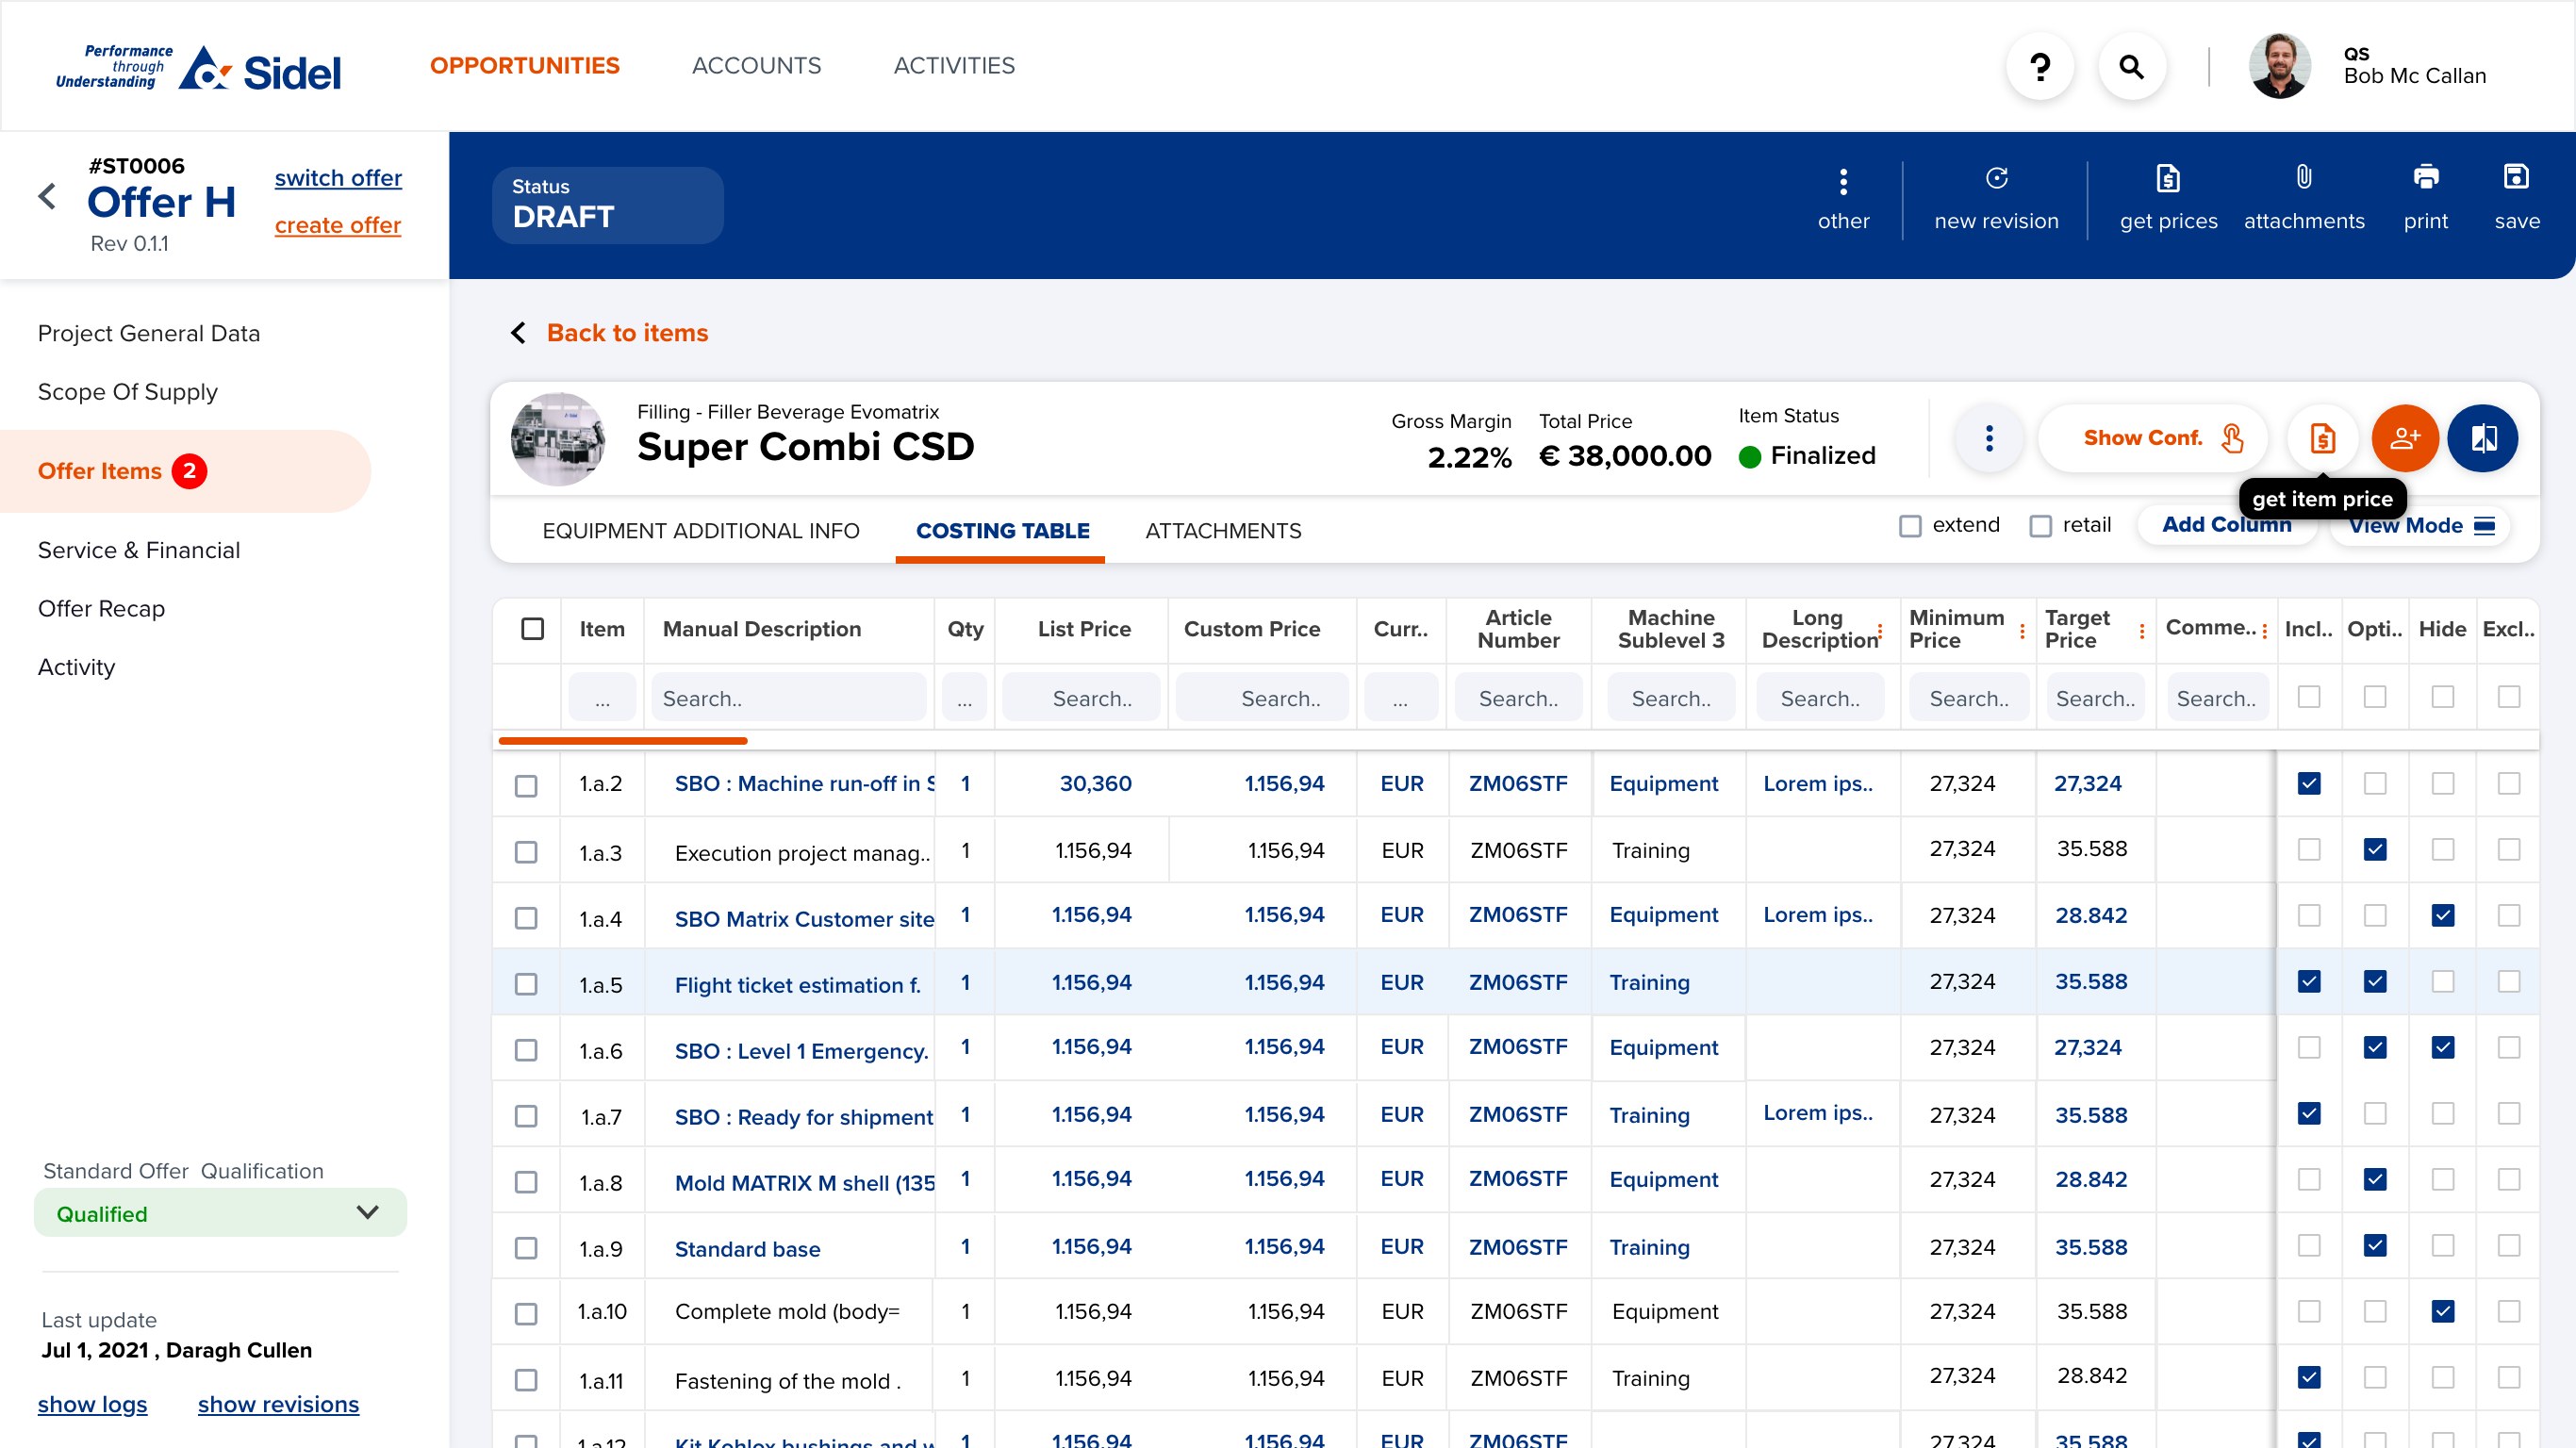Select row 1.a.2 checkbox
Image resolution: width=2576 pixels, height=1448 pixels.
525,786
